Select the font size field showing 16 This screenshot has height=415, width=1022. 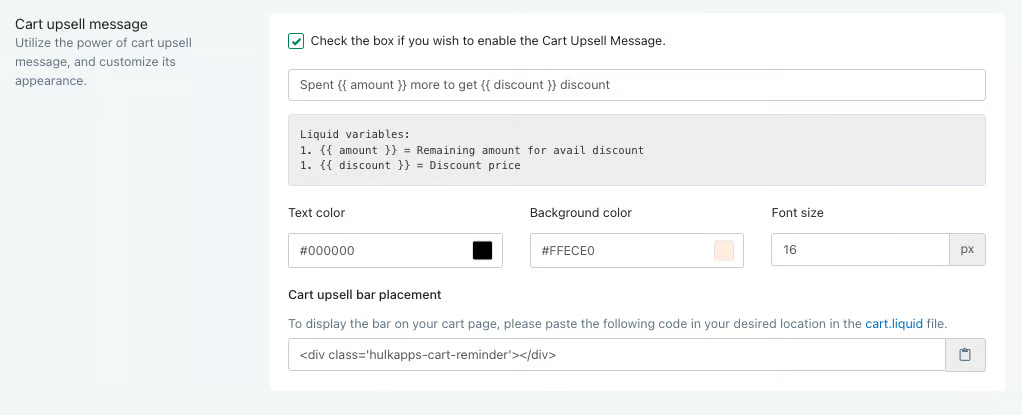pyautogui.click(x=860, y=250)
